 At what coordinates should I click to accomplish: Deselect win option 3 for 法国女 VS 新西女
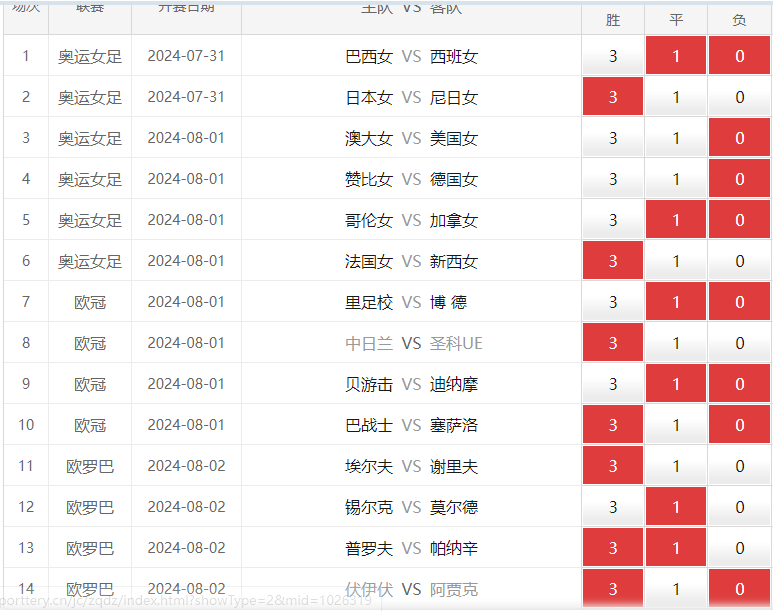[613, 260]
